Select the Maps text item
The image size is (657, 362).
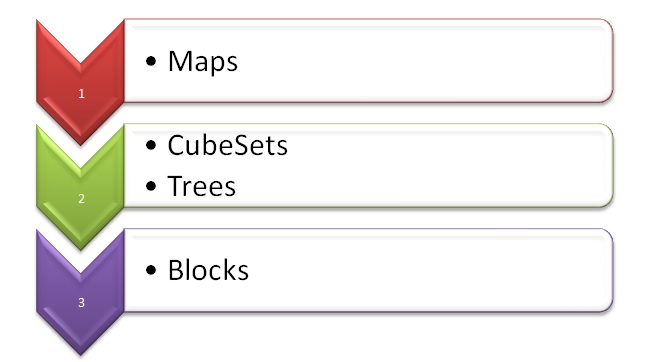[203, 62]
